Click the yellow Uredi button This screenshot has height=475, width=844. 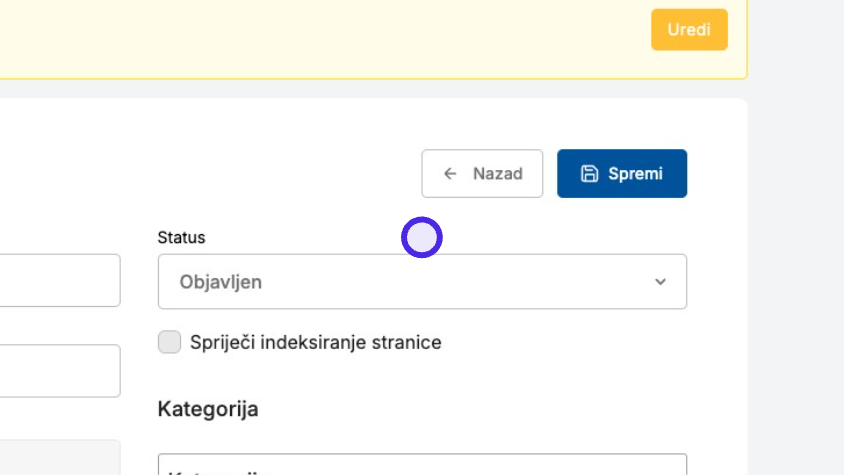(689, 30)
